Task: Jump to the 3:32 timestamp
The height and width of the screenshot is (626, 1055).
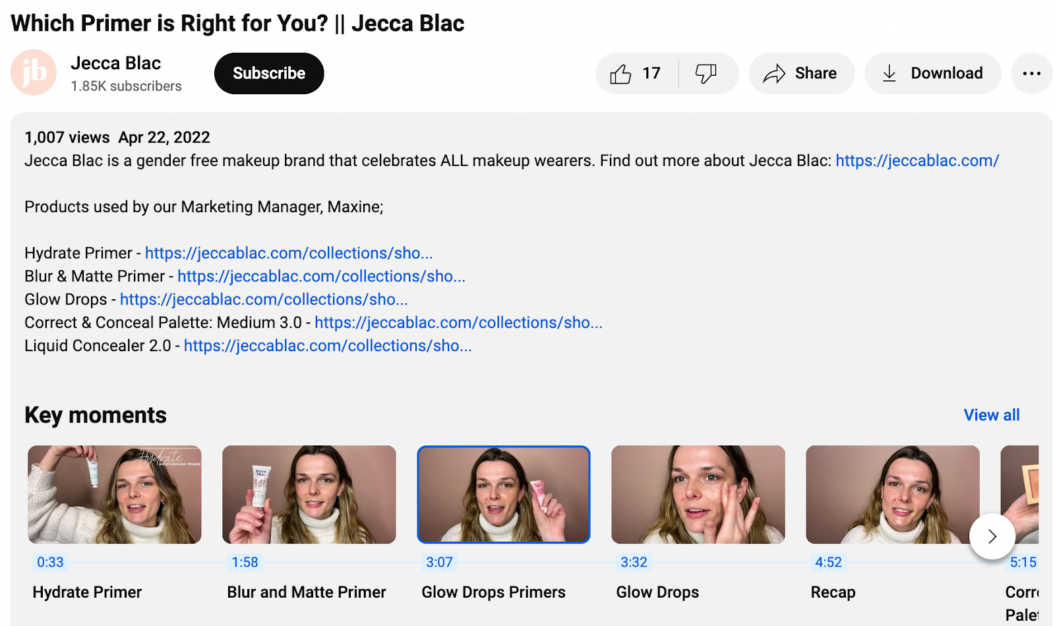Action: point(633,562)
